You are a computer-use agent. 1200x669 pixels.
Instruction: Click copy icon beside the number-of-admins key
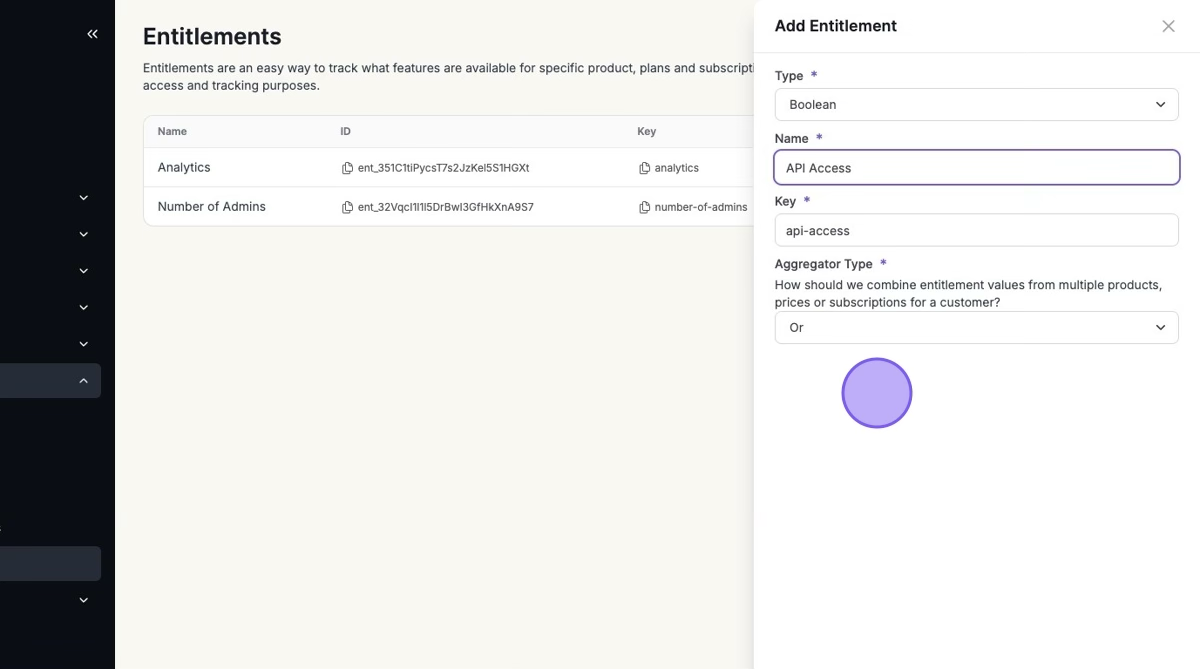(x=644, y=207)
